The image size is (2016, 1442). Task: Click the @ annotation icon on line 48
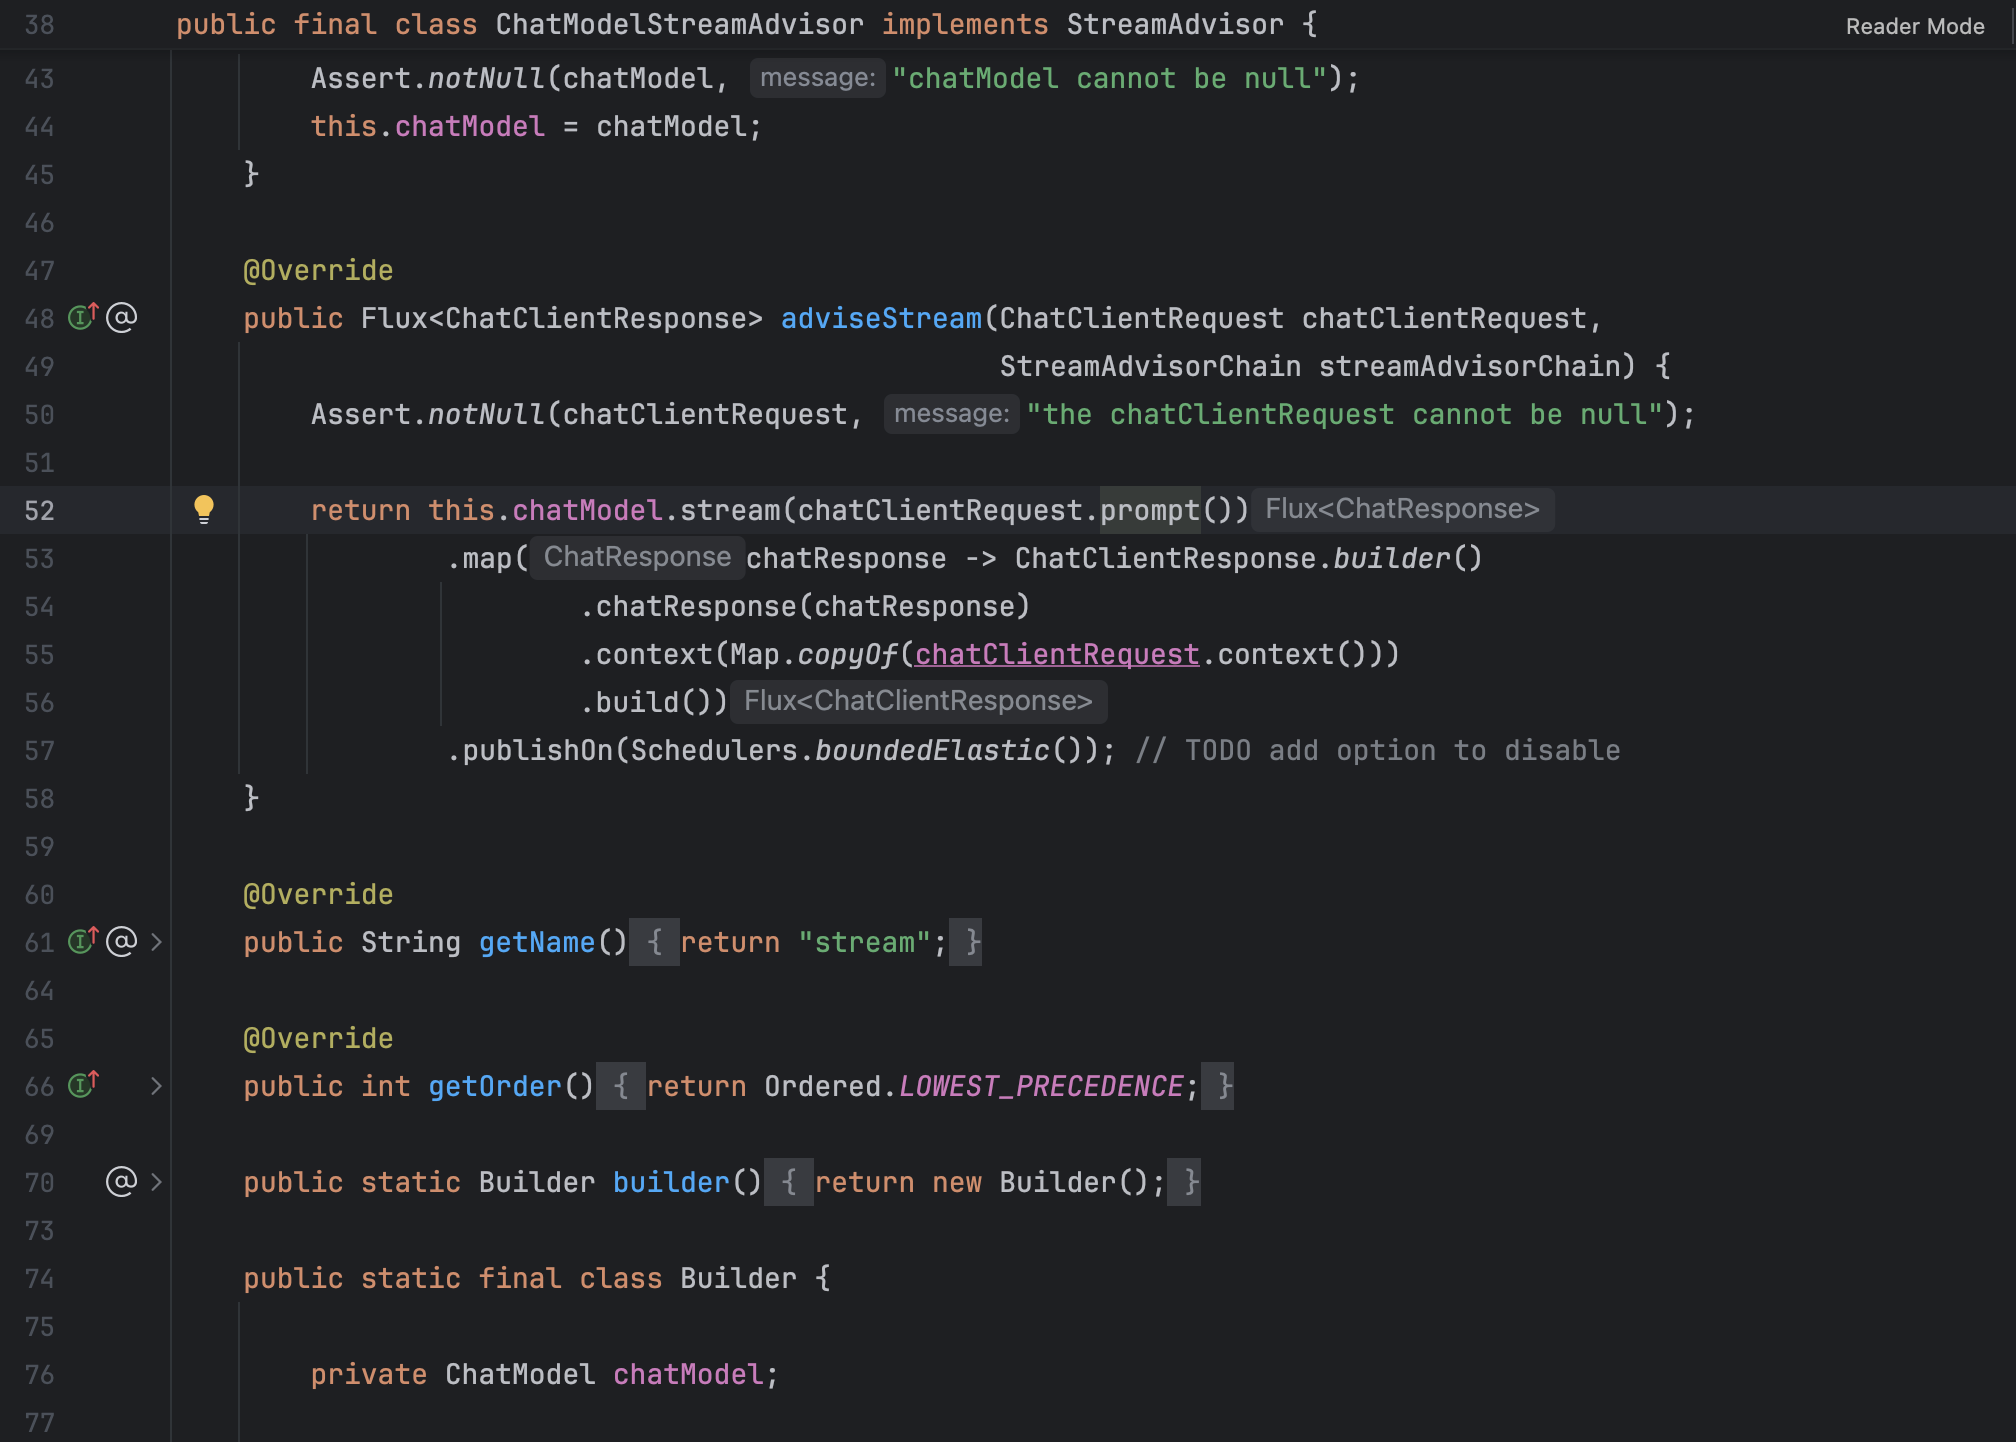[121, 318]
